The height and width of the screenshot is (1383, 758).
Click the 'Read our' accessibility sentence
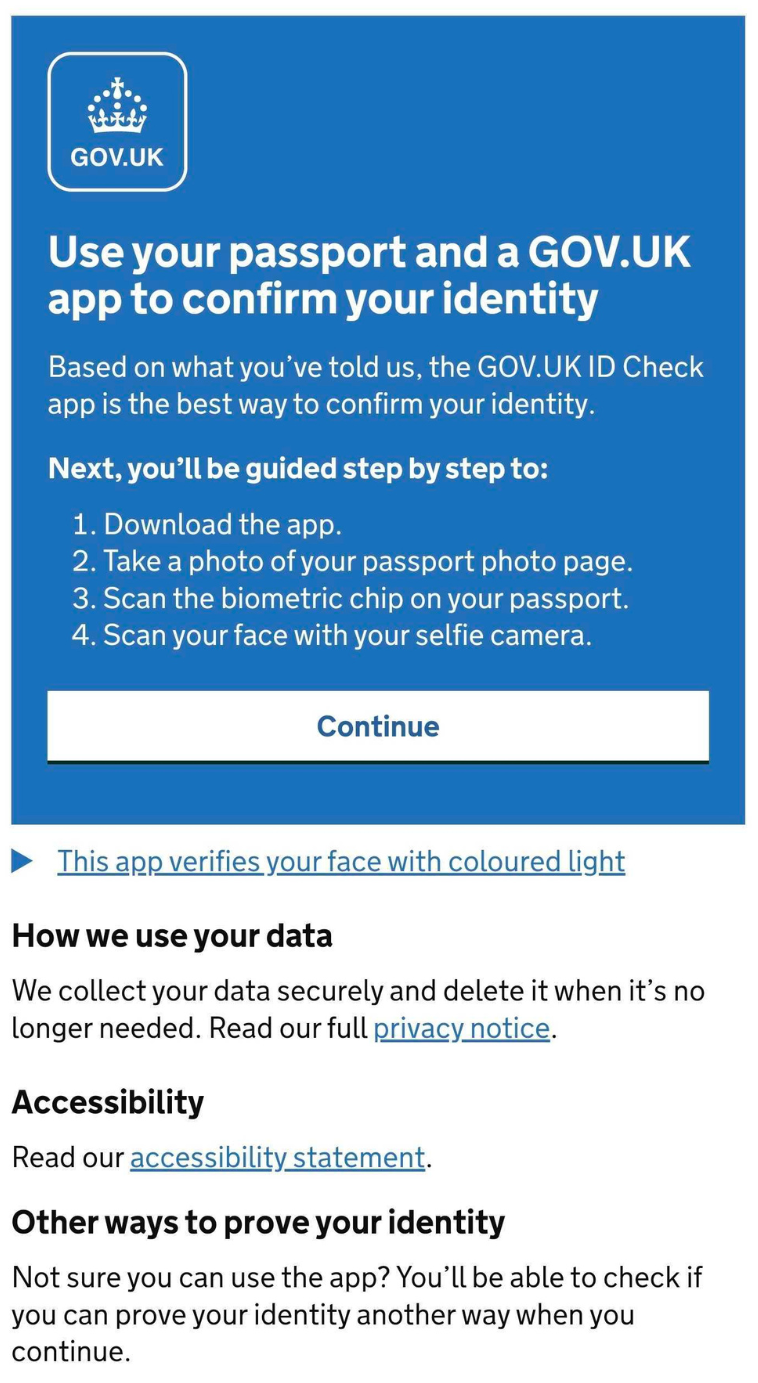point(68,1157)
